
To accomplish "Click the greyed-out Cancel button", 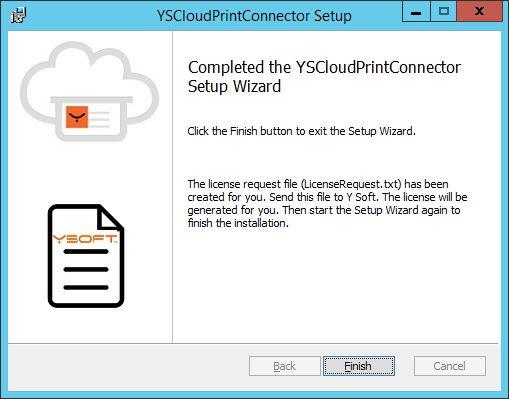I will (x=450, y=366).
